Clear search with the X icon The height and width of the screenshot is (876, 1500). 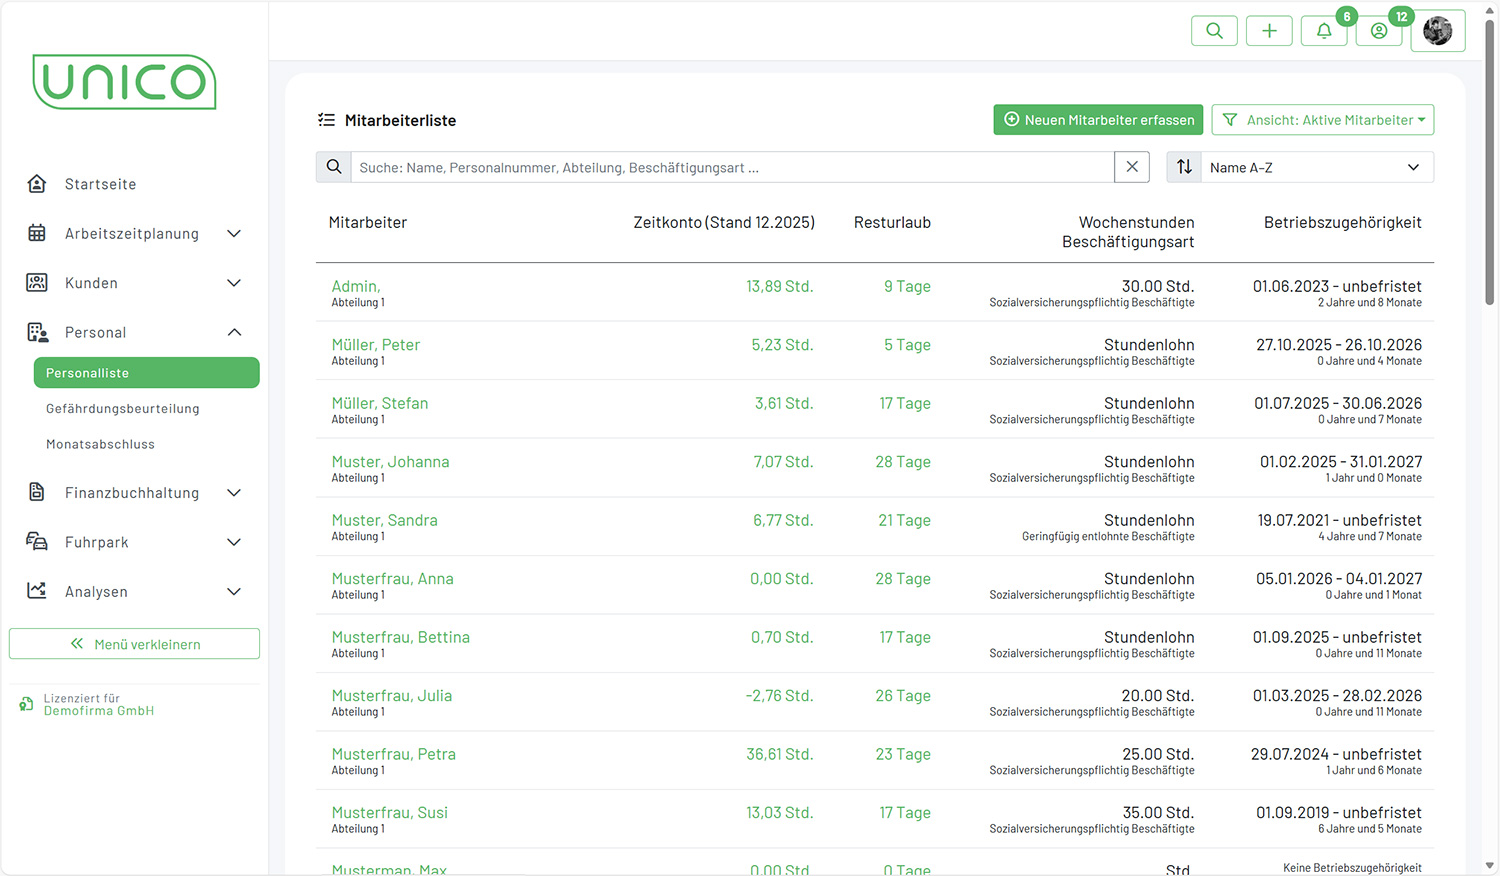1132,167
